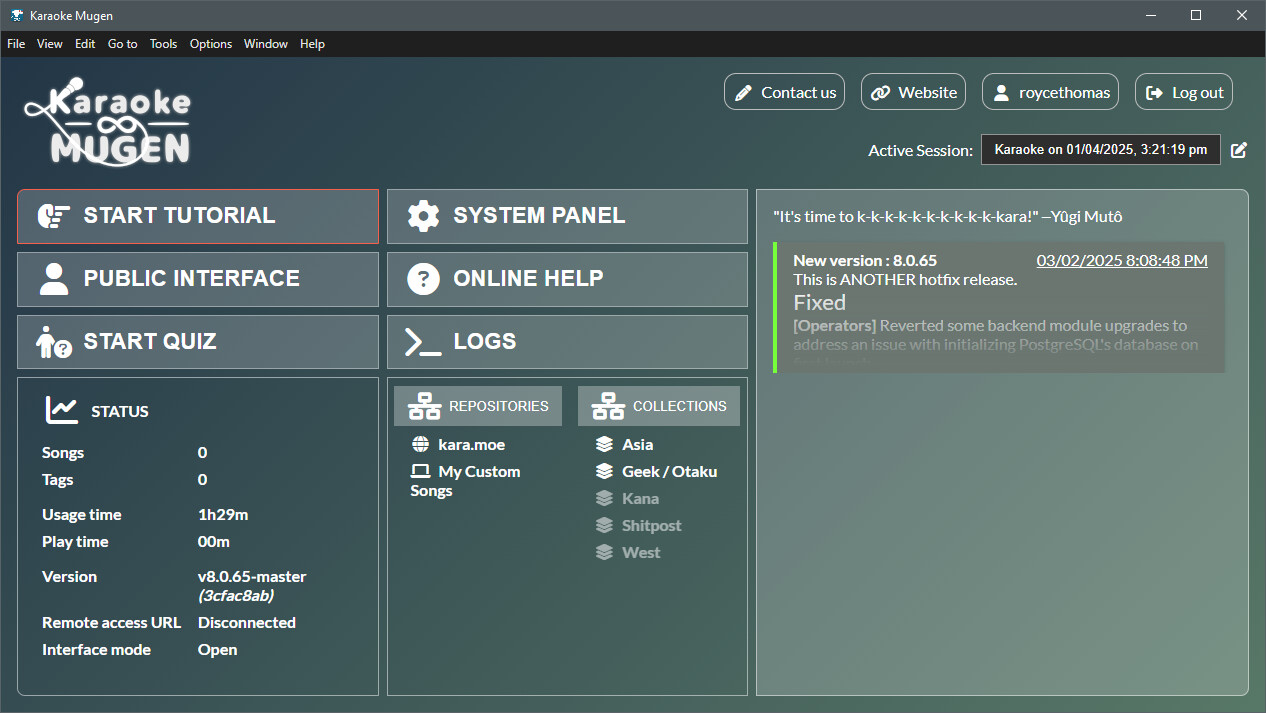The image size is (1266, 713).
Task: Open the Window menu
Action: (x=266, y=44)
